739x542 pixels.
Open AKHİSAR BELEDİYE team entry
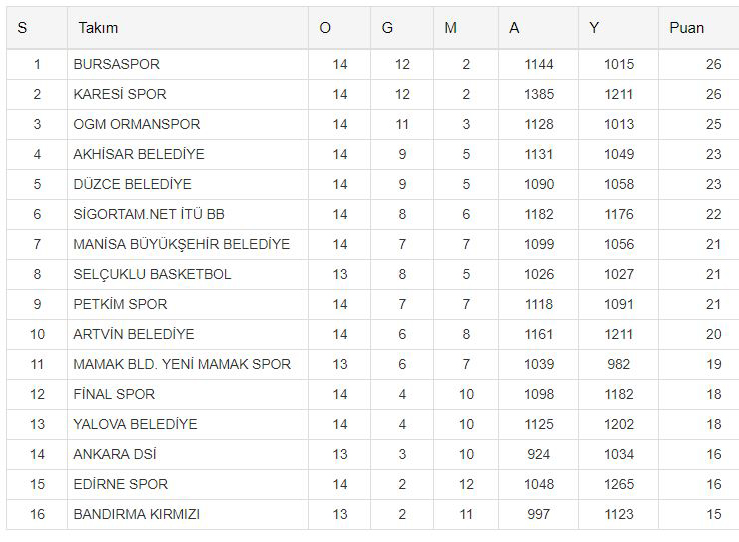[x=139, y=154]
